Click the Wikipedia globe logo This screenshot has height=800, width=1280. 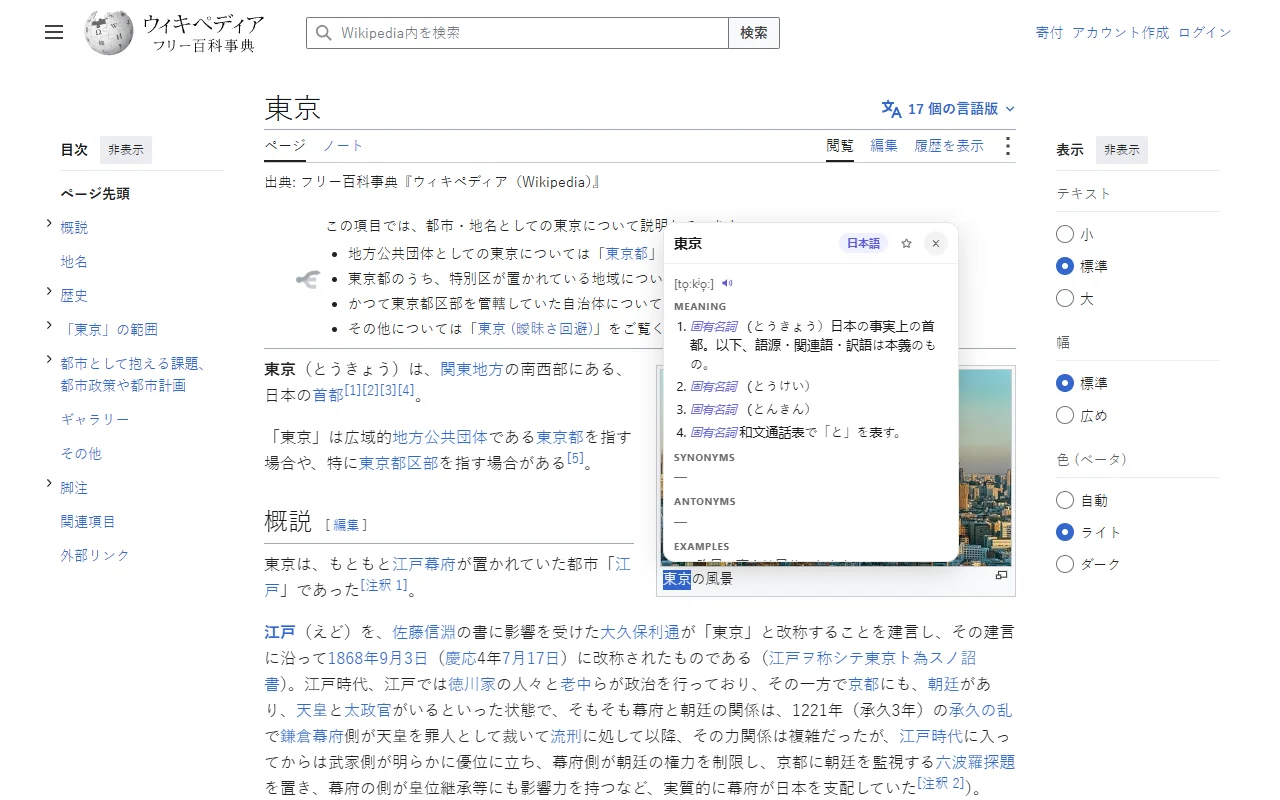tap(109, 33)
